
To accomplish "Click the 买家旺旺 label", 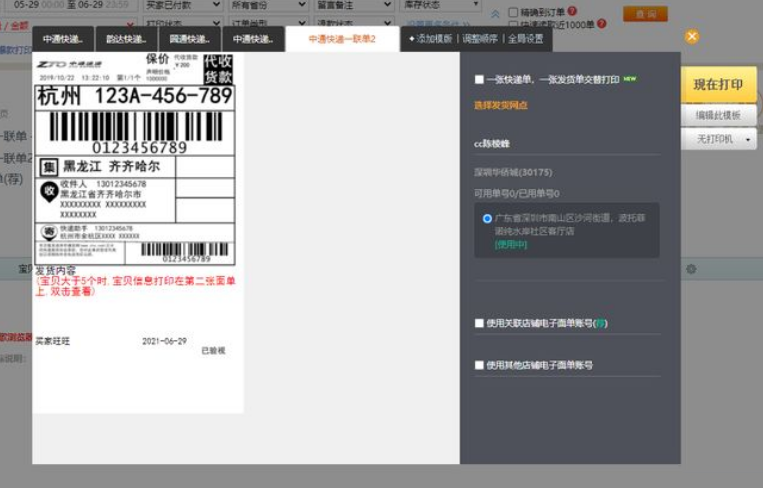I will coord(53,342).
